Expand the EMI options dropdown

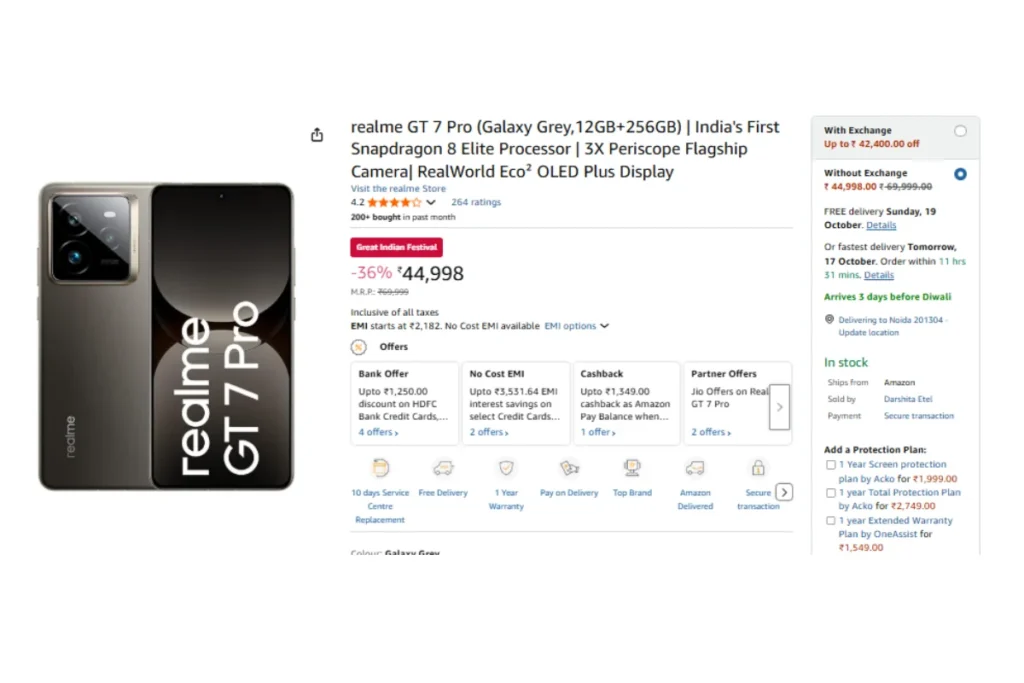[576, 326]
